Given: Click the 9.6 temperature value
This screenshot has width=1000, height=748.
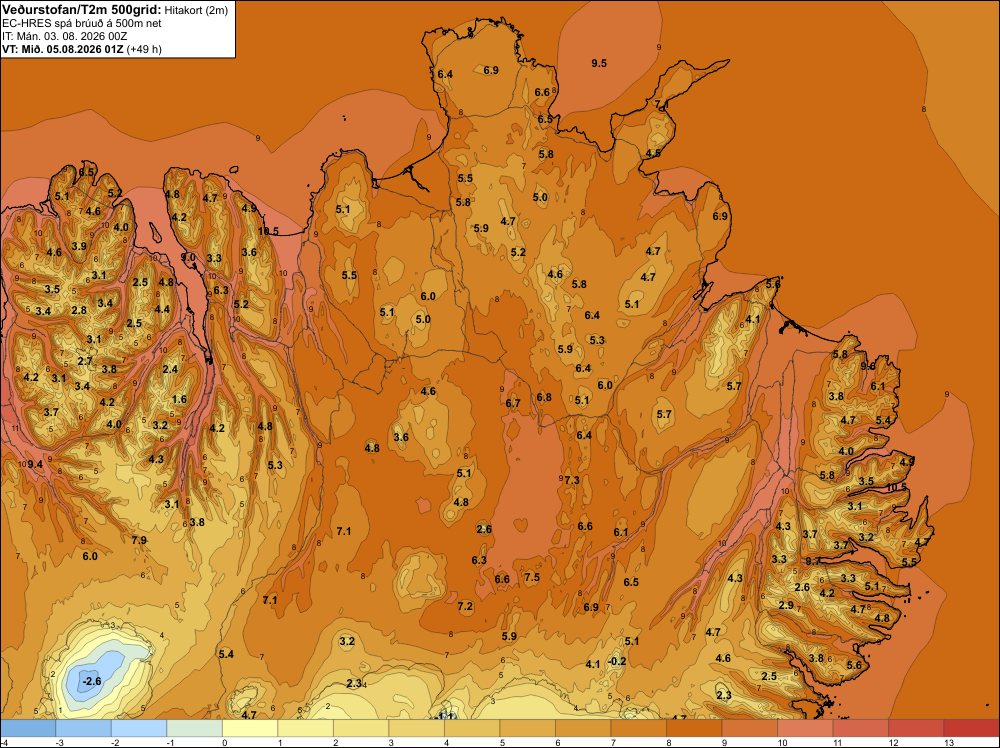Looking at the screenshot, I should 867,366.
